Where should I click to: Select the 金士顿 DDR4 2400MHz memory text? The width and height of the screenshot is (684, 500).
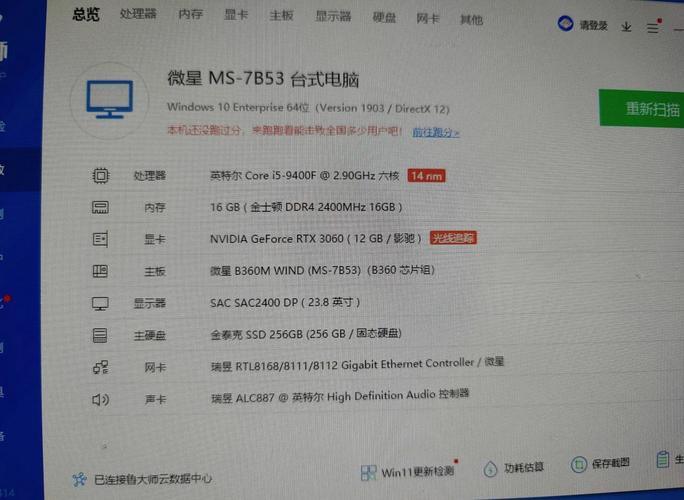tap(306, 207)
